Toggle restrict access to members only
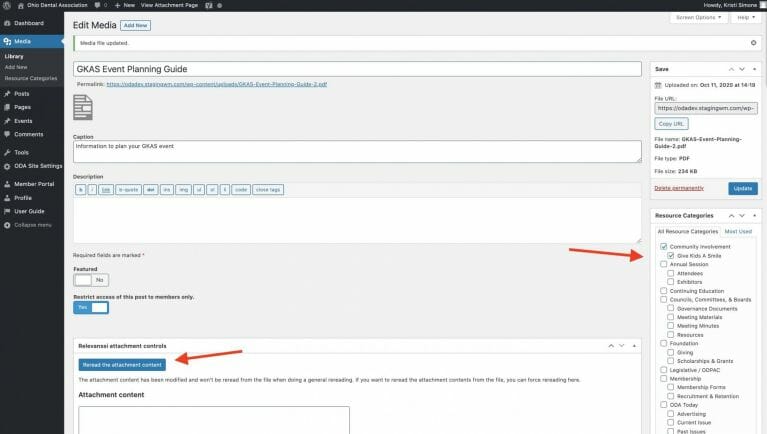Viewport: 767px width, 434px height. pos(91,307)
